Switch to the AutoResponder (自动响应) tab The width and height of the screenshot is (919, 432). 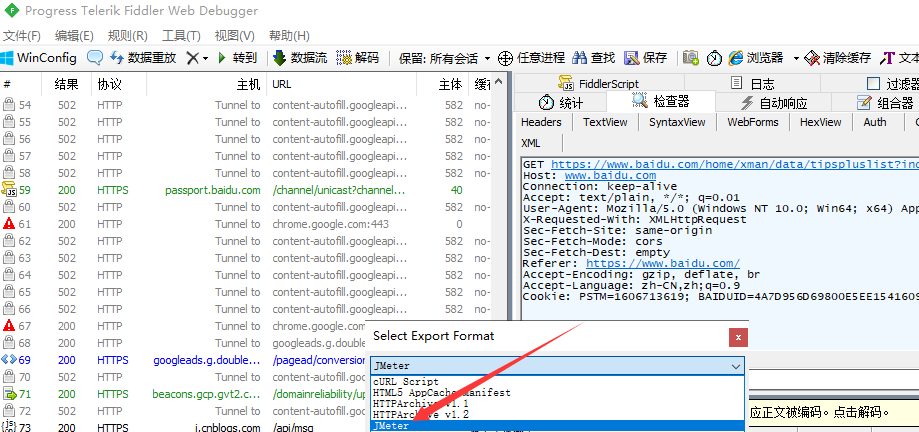tap(773, 102)
